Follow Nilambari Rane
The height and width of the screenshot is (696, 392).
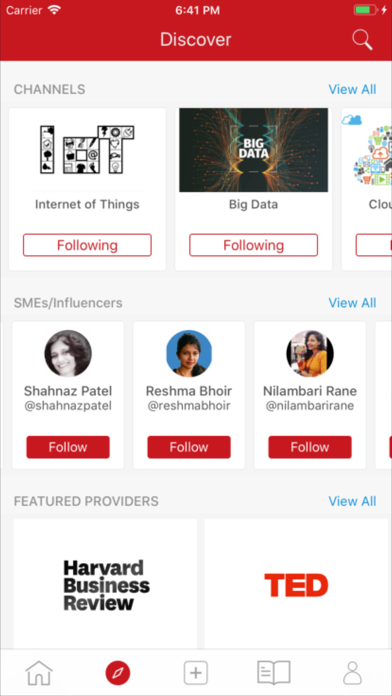tap(310, 447)
